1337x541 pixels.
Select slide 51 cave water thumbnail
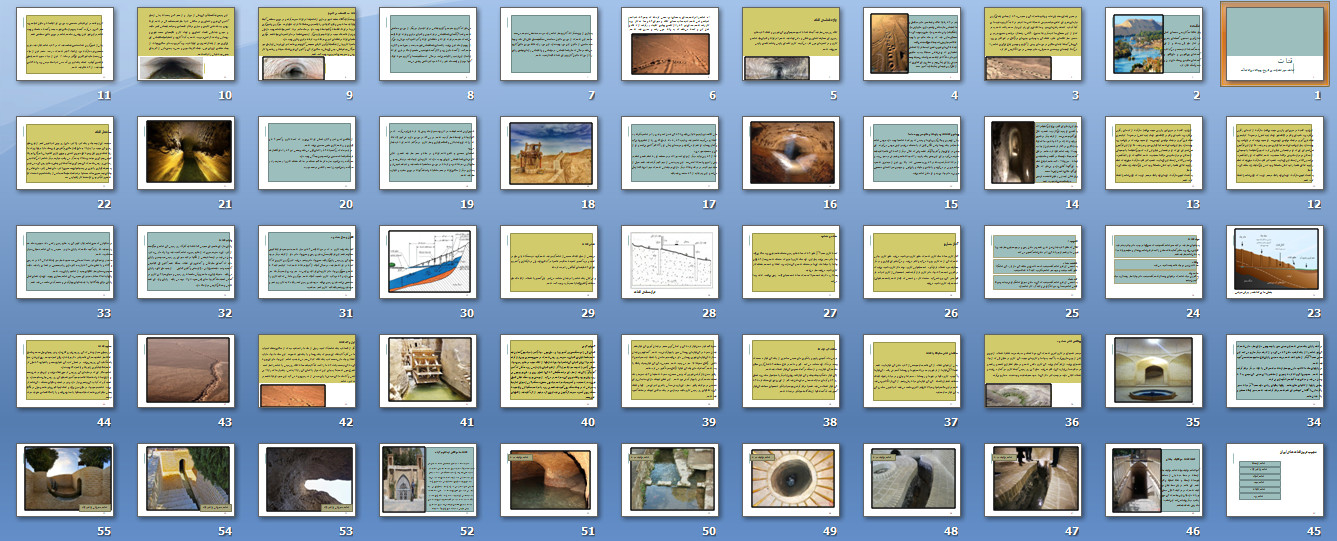click(549, 480)
